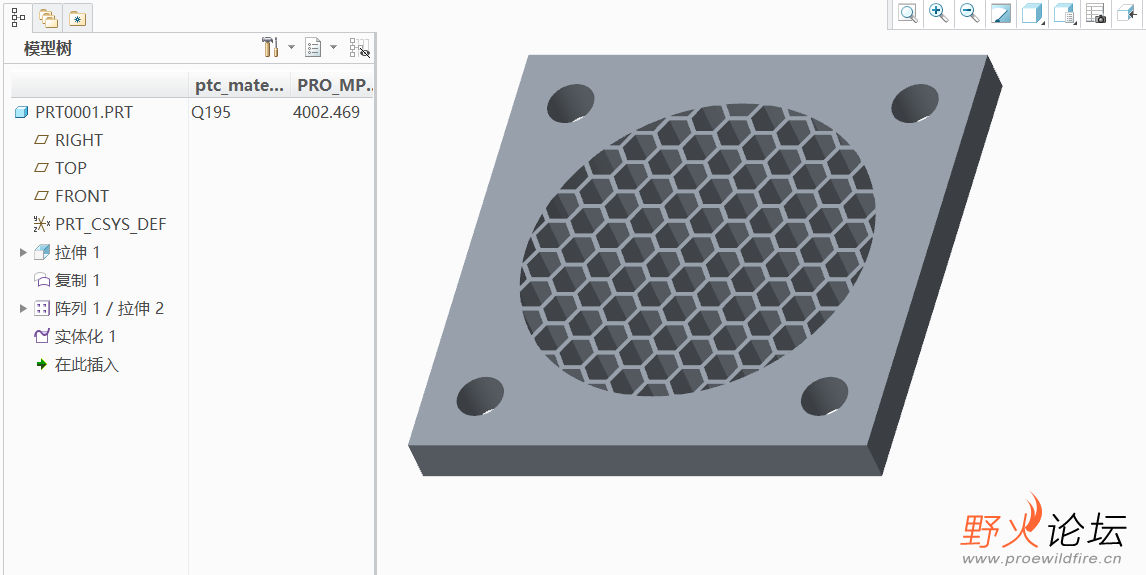Screen dimensions: 1146x575
Task: Click the 模型树 panel title
Action: tap(48, 49)
